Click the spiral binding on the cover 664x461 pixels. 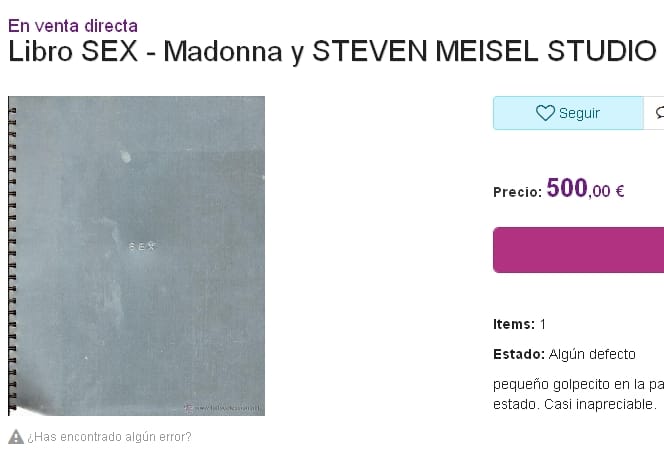coord(12,255)
